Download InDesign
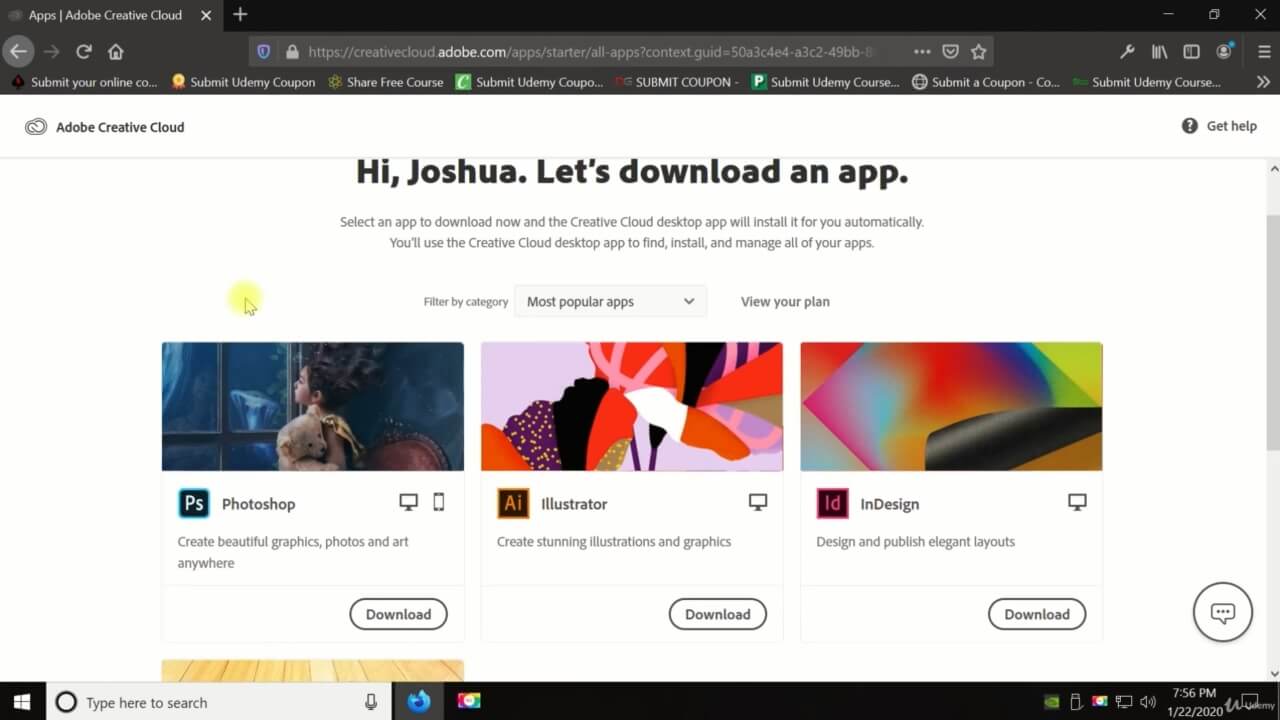This screenshot has width=1280, height=720. [x=1037, y=614]
